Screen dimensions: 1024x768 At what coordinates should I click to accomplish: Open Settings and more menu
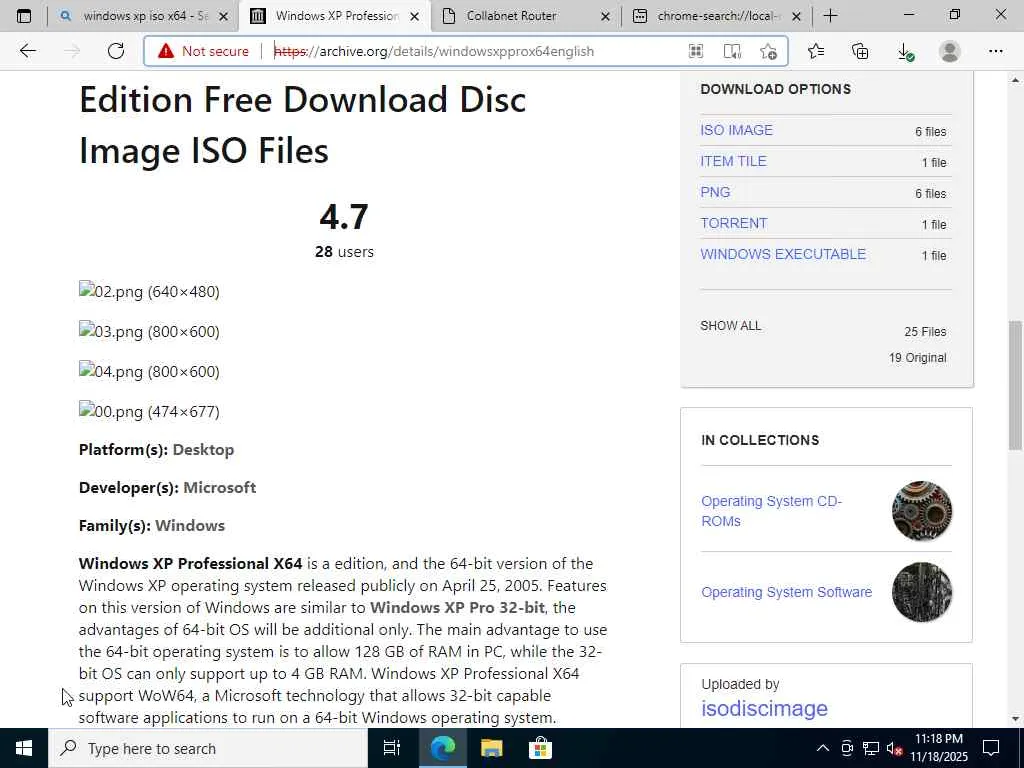point(995,51)
